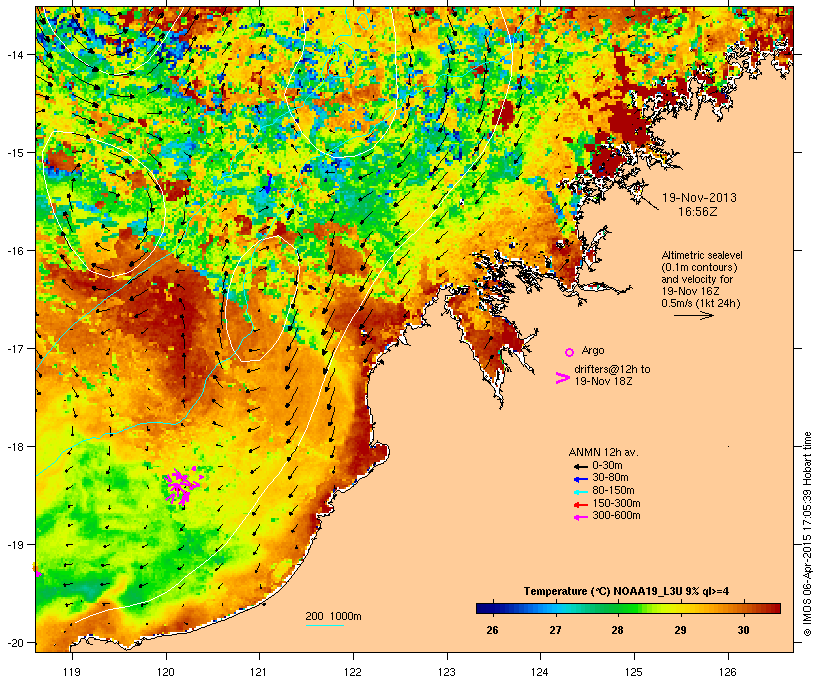The width and height of the screenshot is (820, 680).
Task: Click the longitude axis label 121
Action: pos(259,672)
